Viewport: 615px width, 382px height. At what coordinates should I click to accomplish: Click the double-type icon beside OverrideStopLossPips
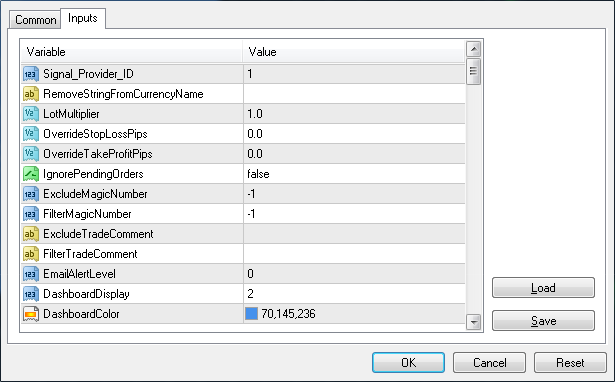tap(31, 134)
